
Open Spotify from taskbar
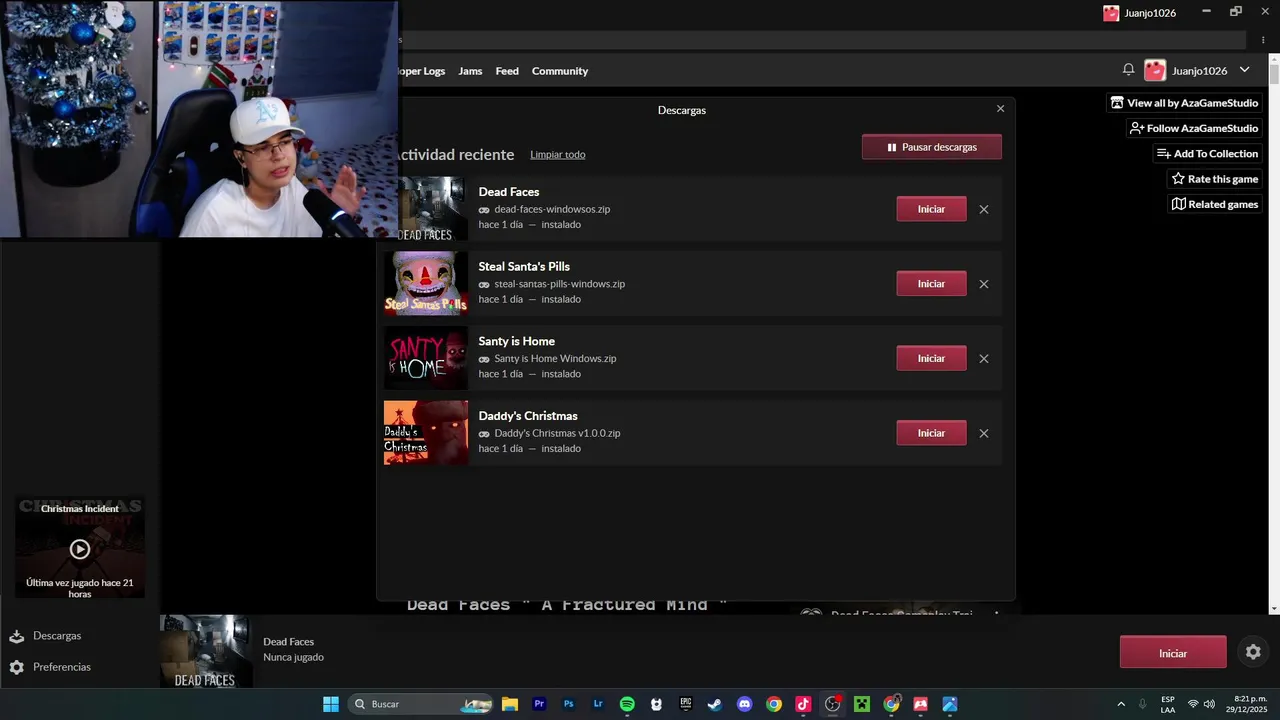pos(627,704)
